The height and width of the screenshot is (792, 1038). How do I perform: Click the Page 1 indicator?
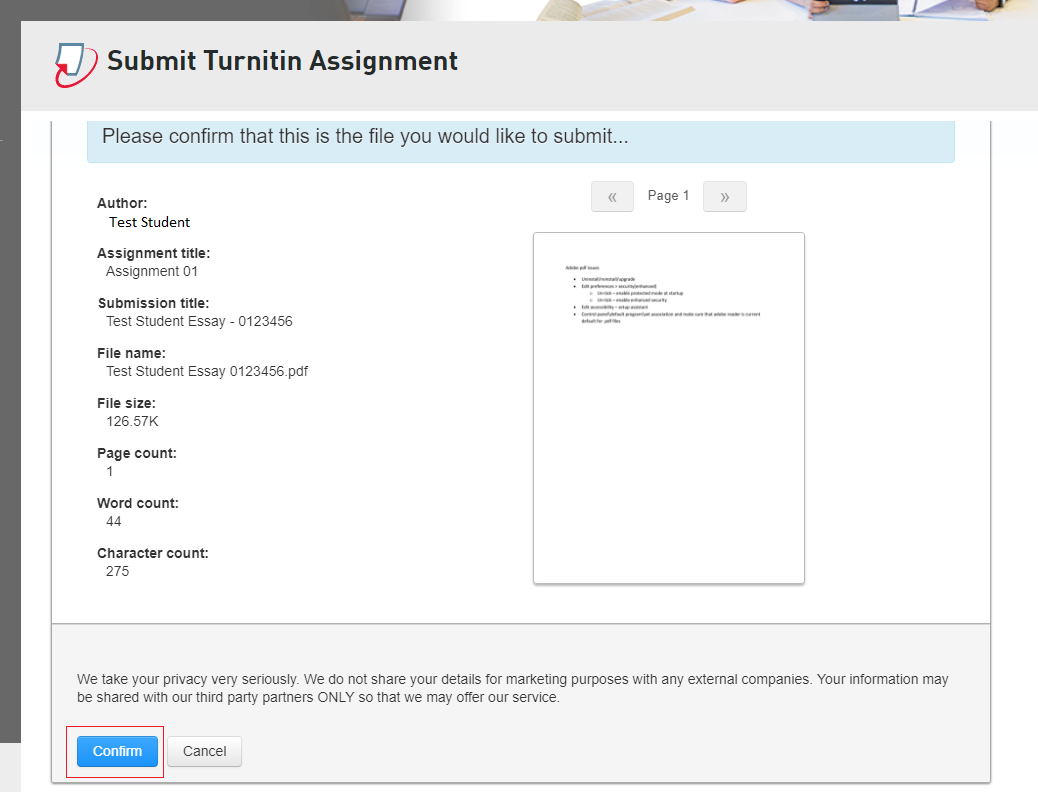pyautogui.click(x=668, y=196)
